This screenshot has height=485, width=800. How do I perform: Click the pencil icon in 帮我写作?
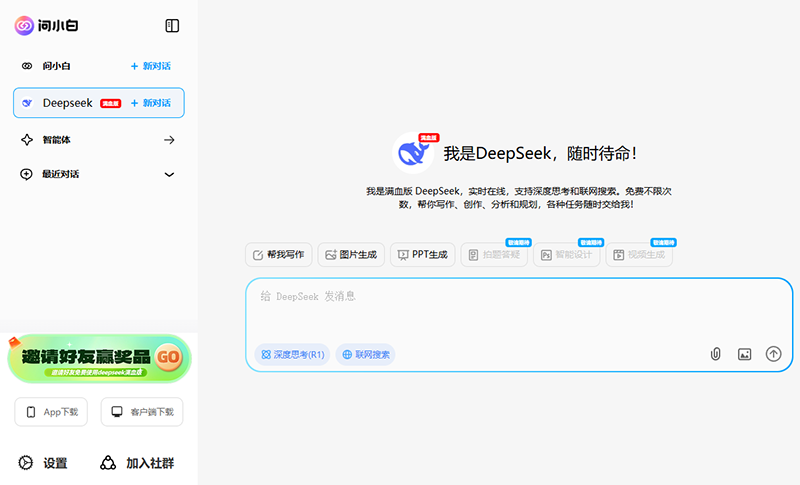[258, 254]
